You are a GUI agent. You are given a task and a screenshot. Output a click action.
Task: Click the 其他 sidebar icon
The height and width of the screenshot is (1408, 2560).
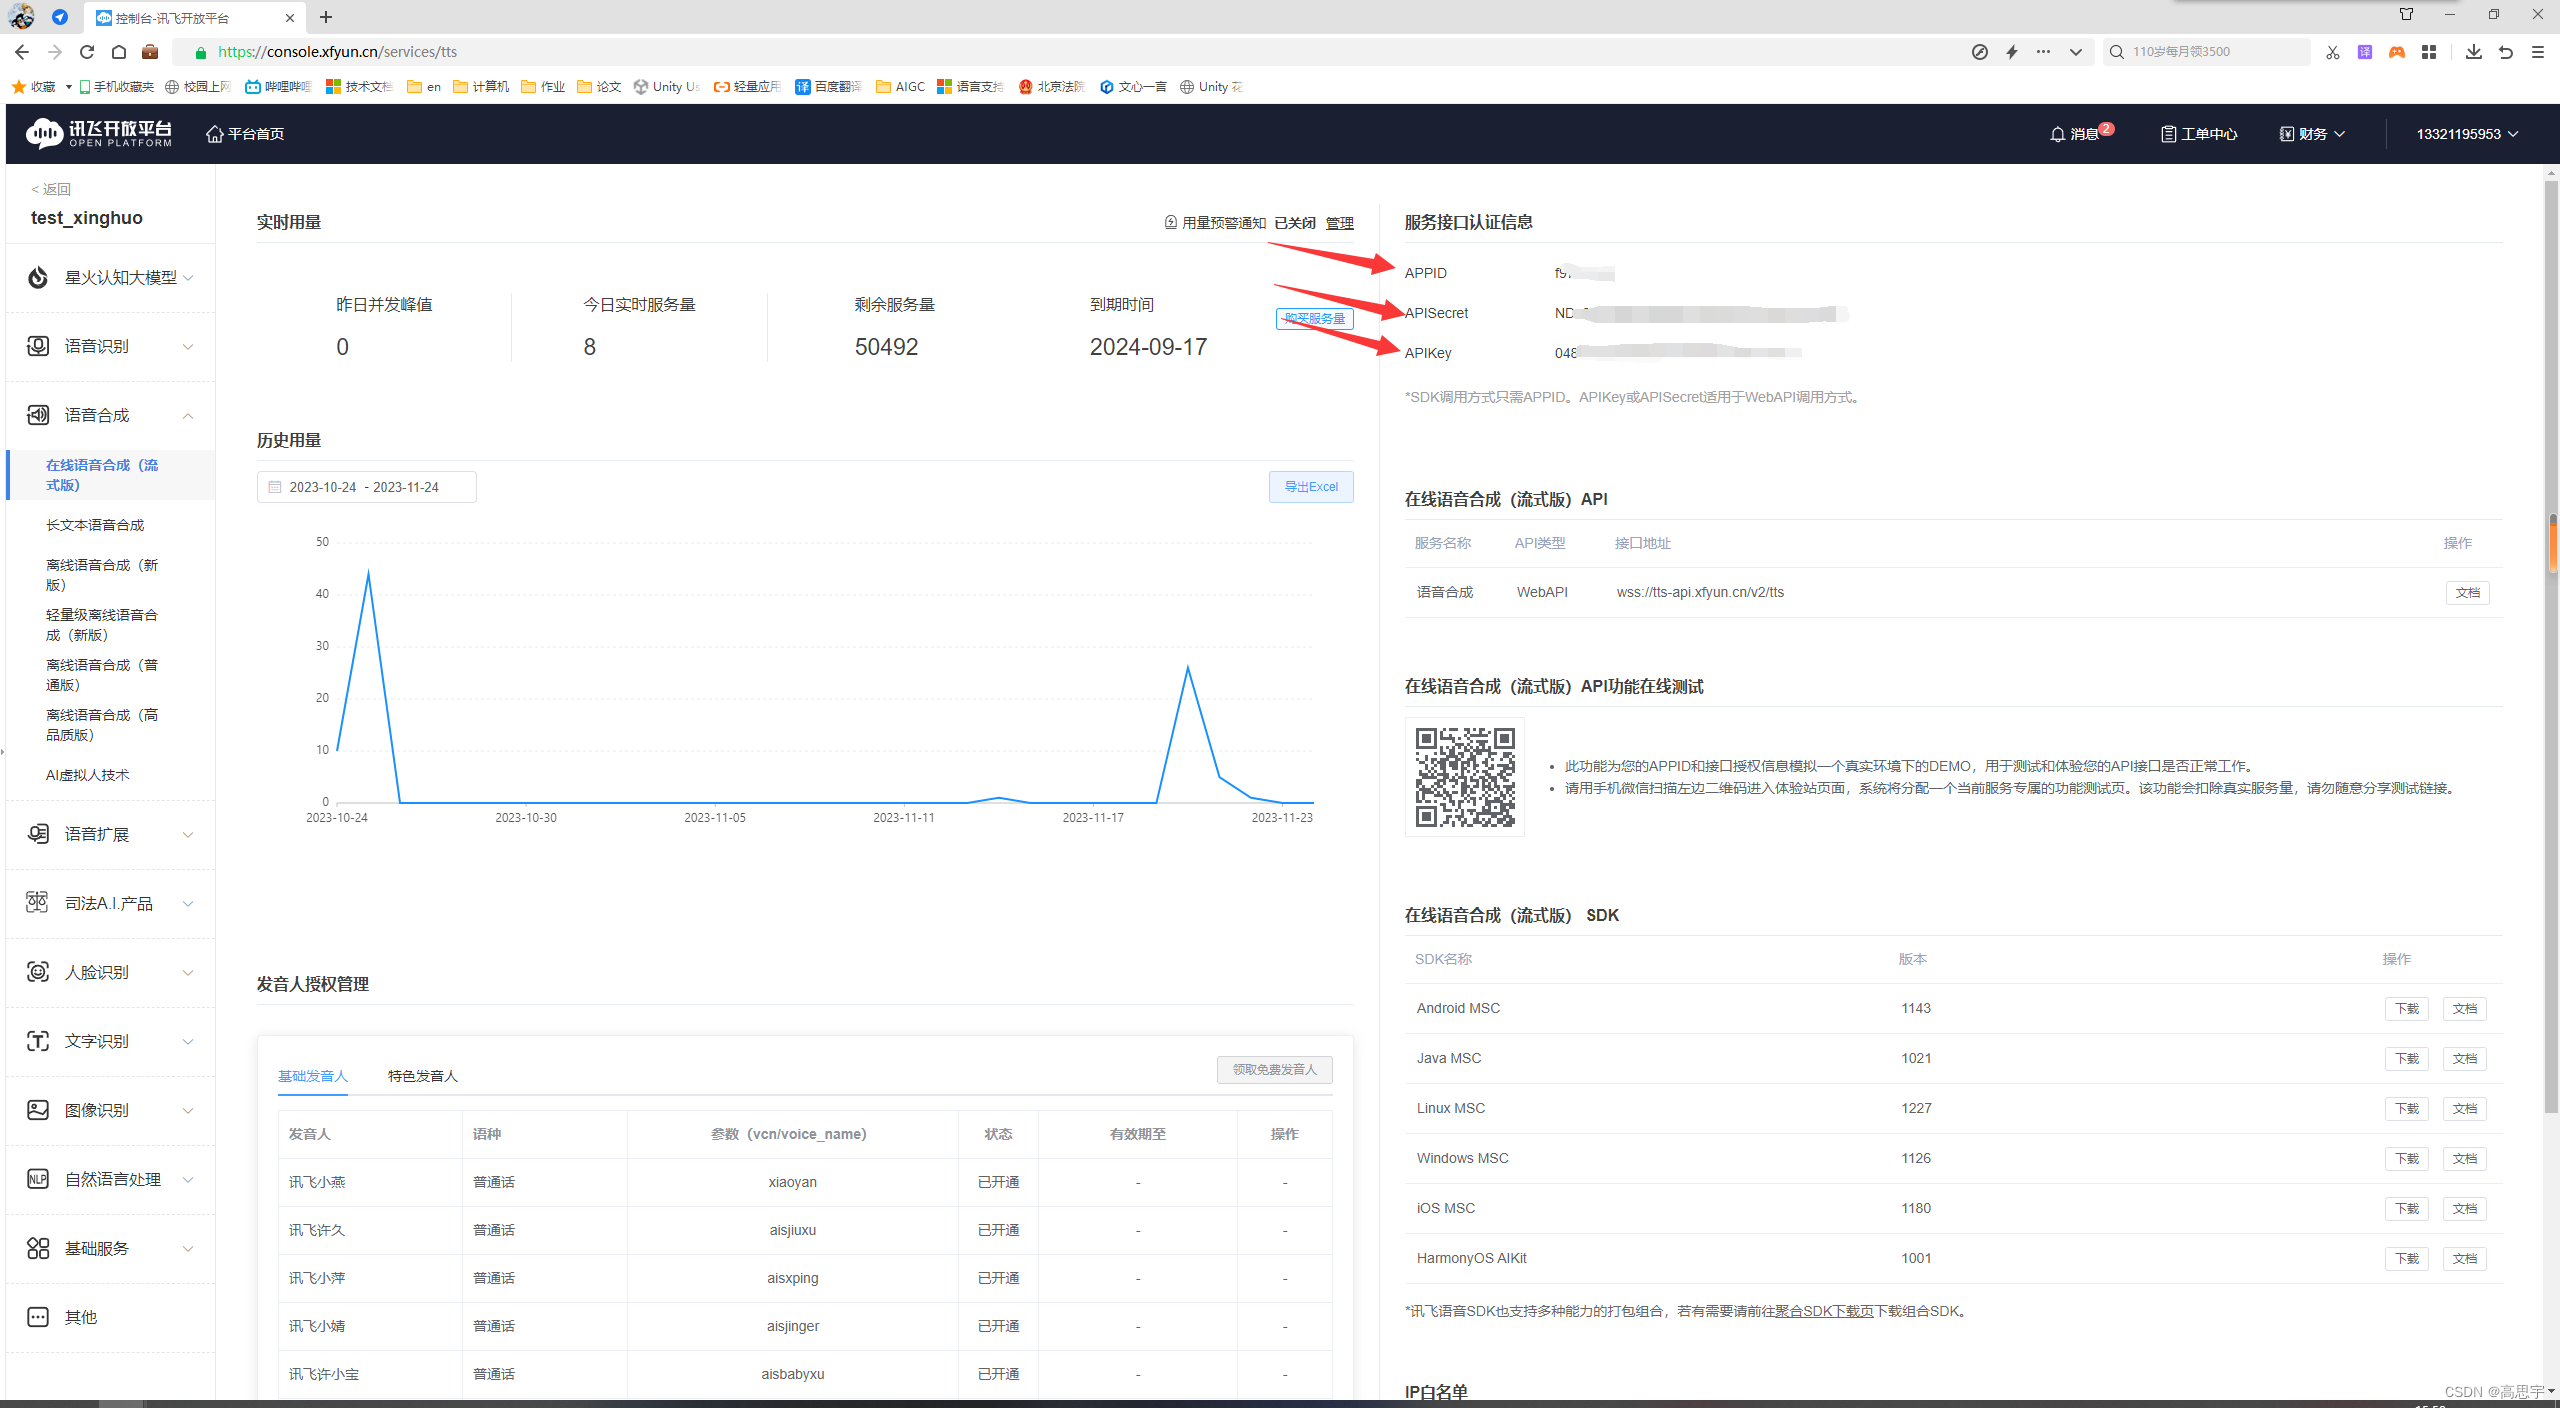[38, 1317]
